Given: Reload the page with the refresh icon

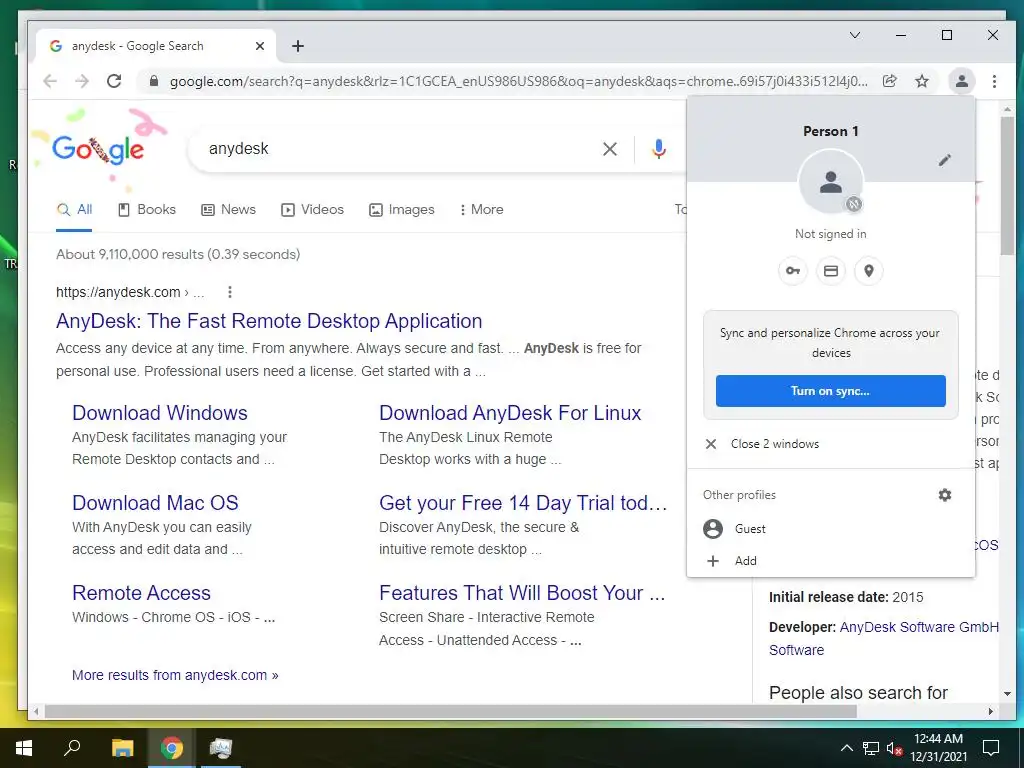Looking at the screenshot, I should point(114,81).
